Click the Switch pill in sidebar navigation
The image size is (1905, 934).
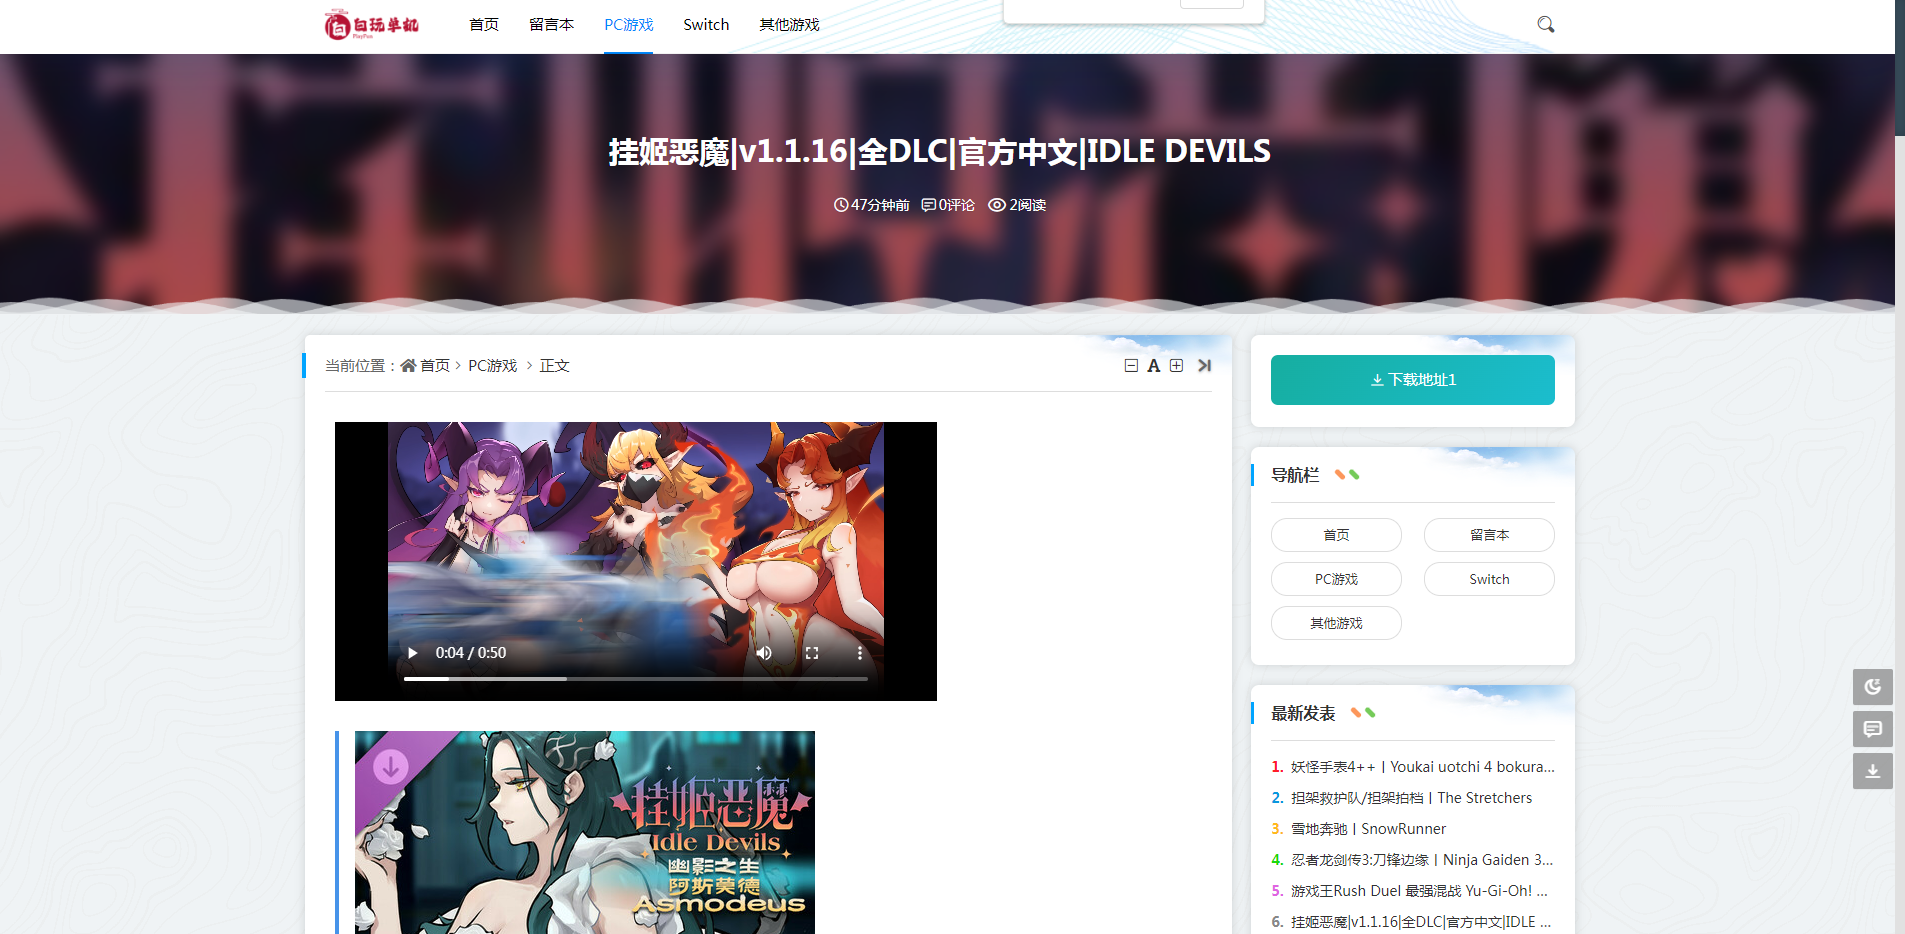click(x=1489, y=579)
